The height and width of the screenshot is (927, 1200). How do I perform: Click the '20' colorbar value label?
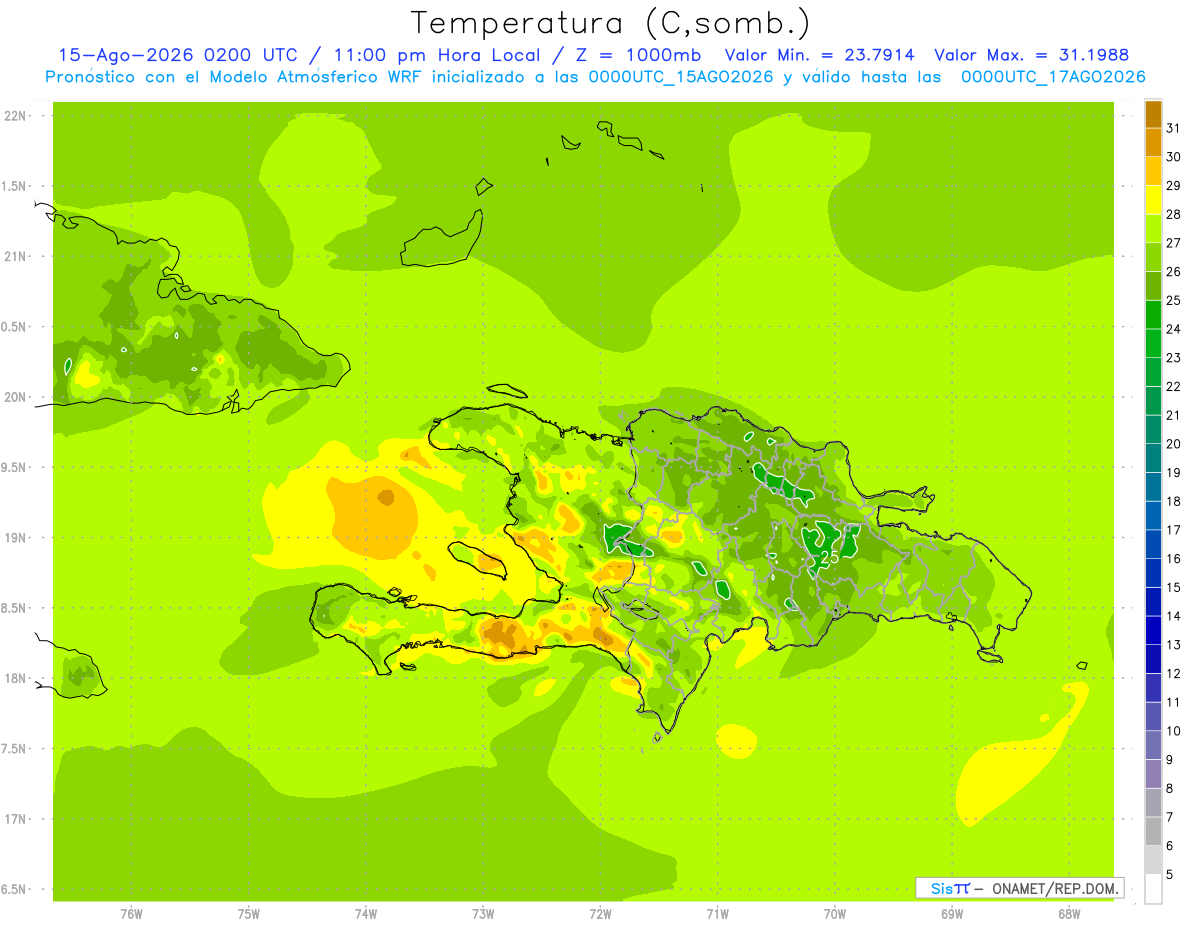[x=1173, y=444]
